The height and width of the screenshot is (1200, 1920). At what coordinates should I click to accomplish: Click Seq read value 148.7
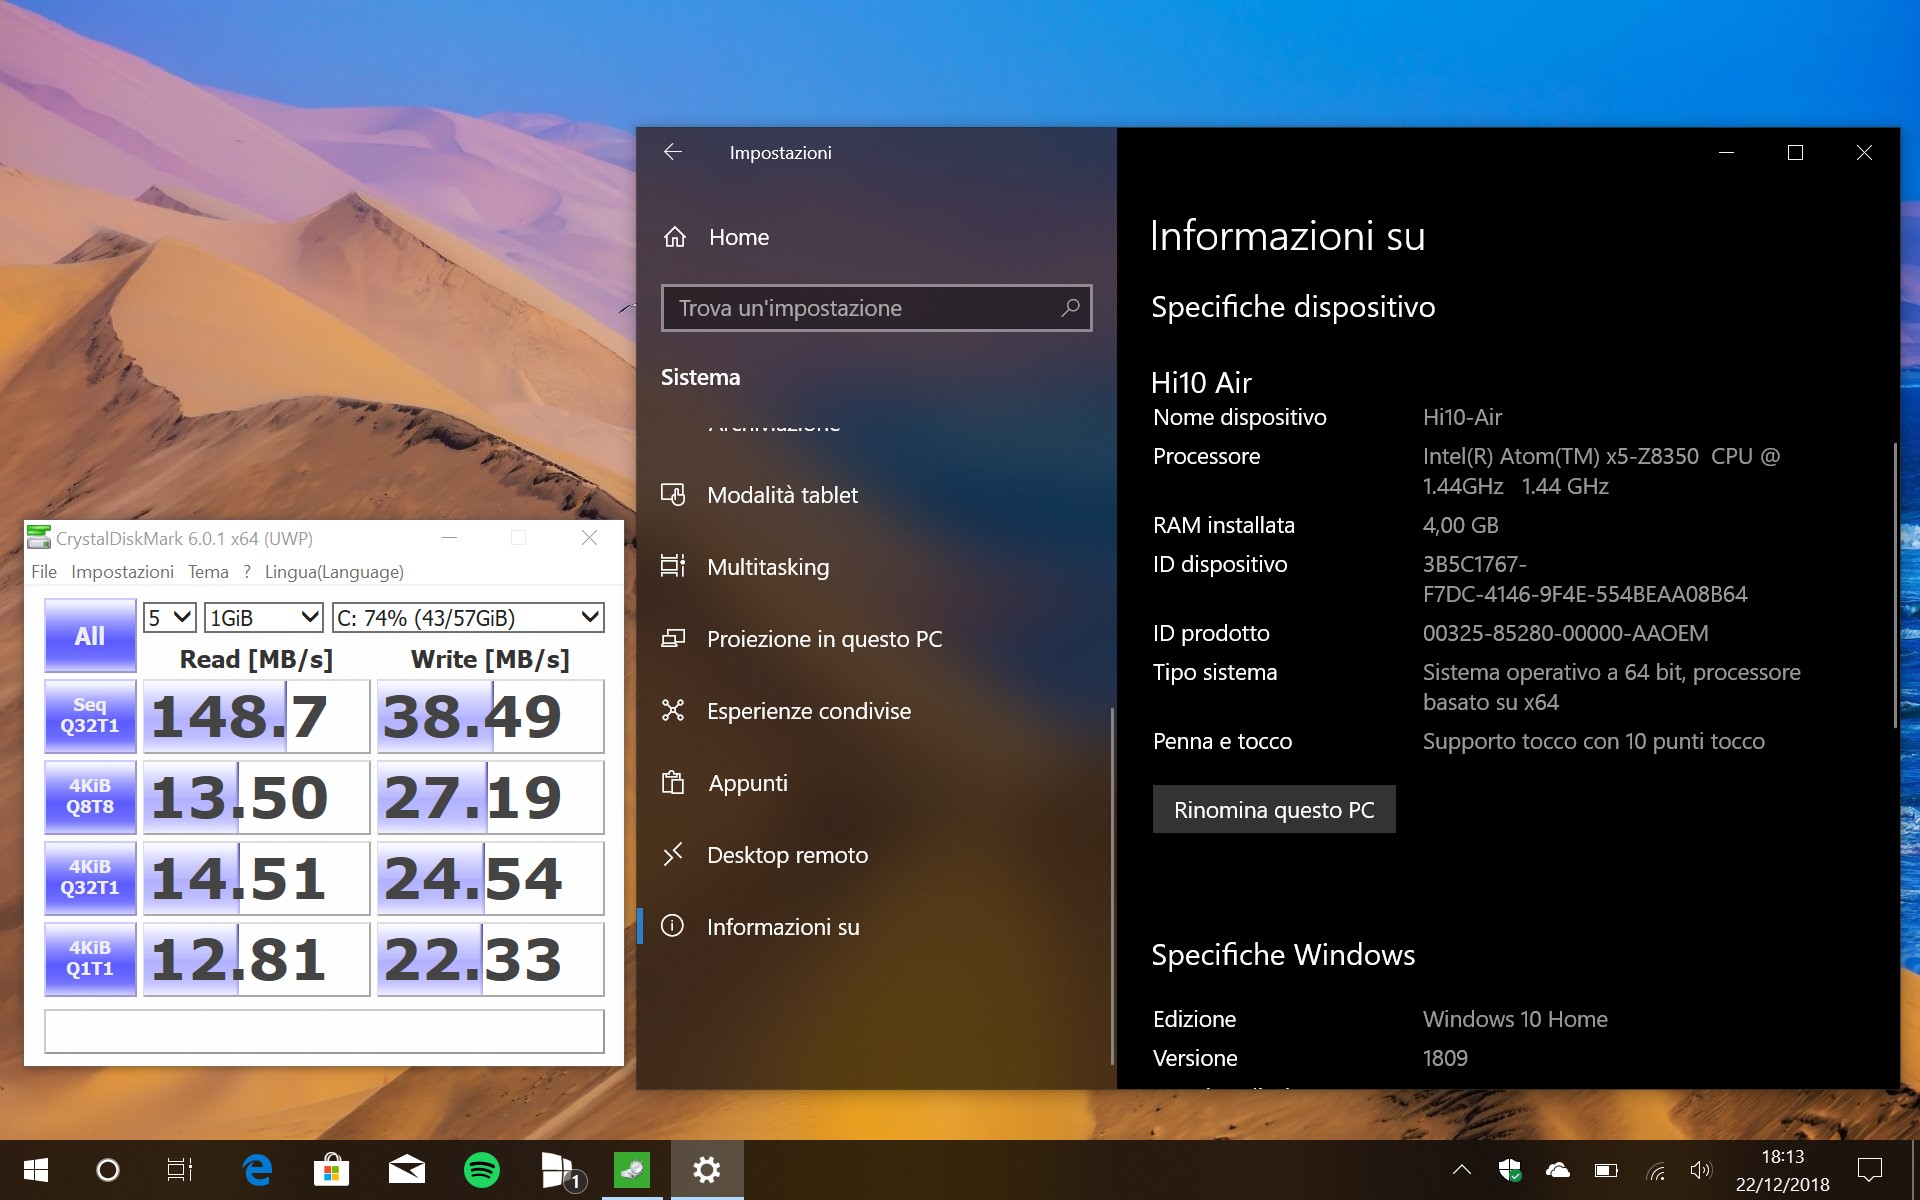point(257,716)
